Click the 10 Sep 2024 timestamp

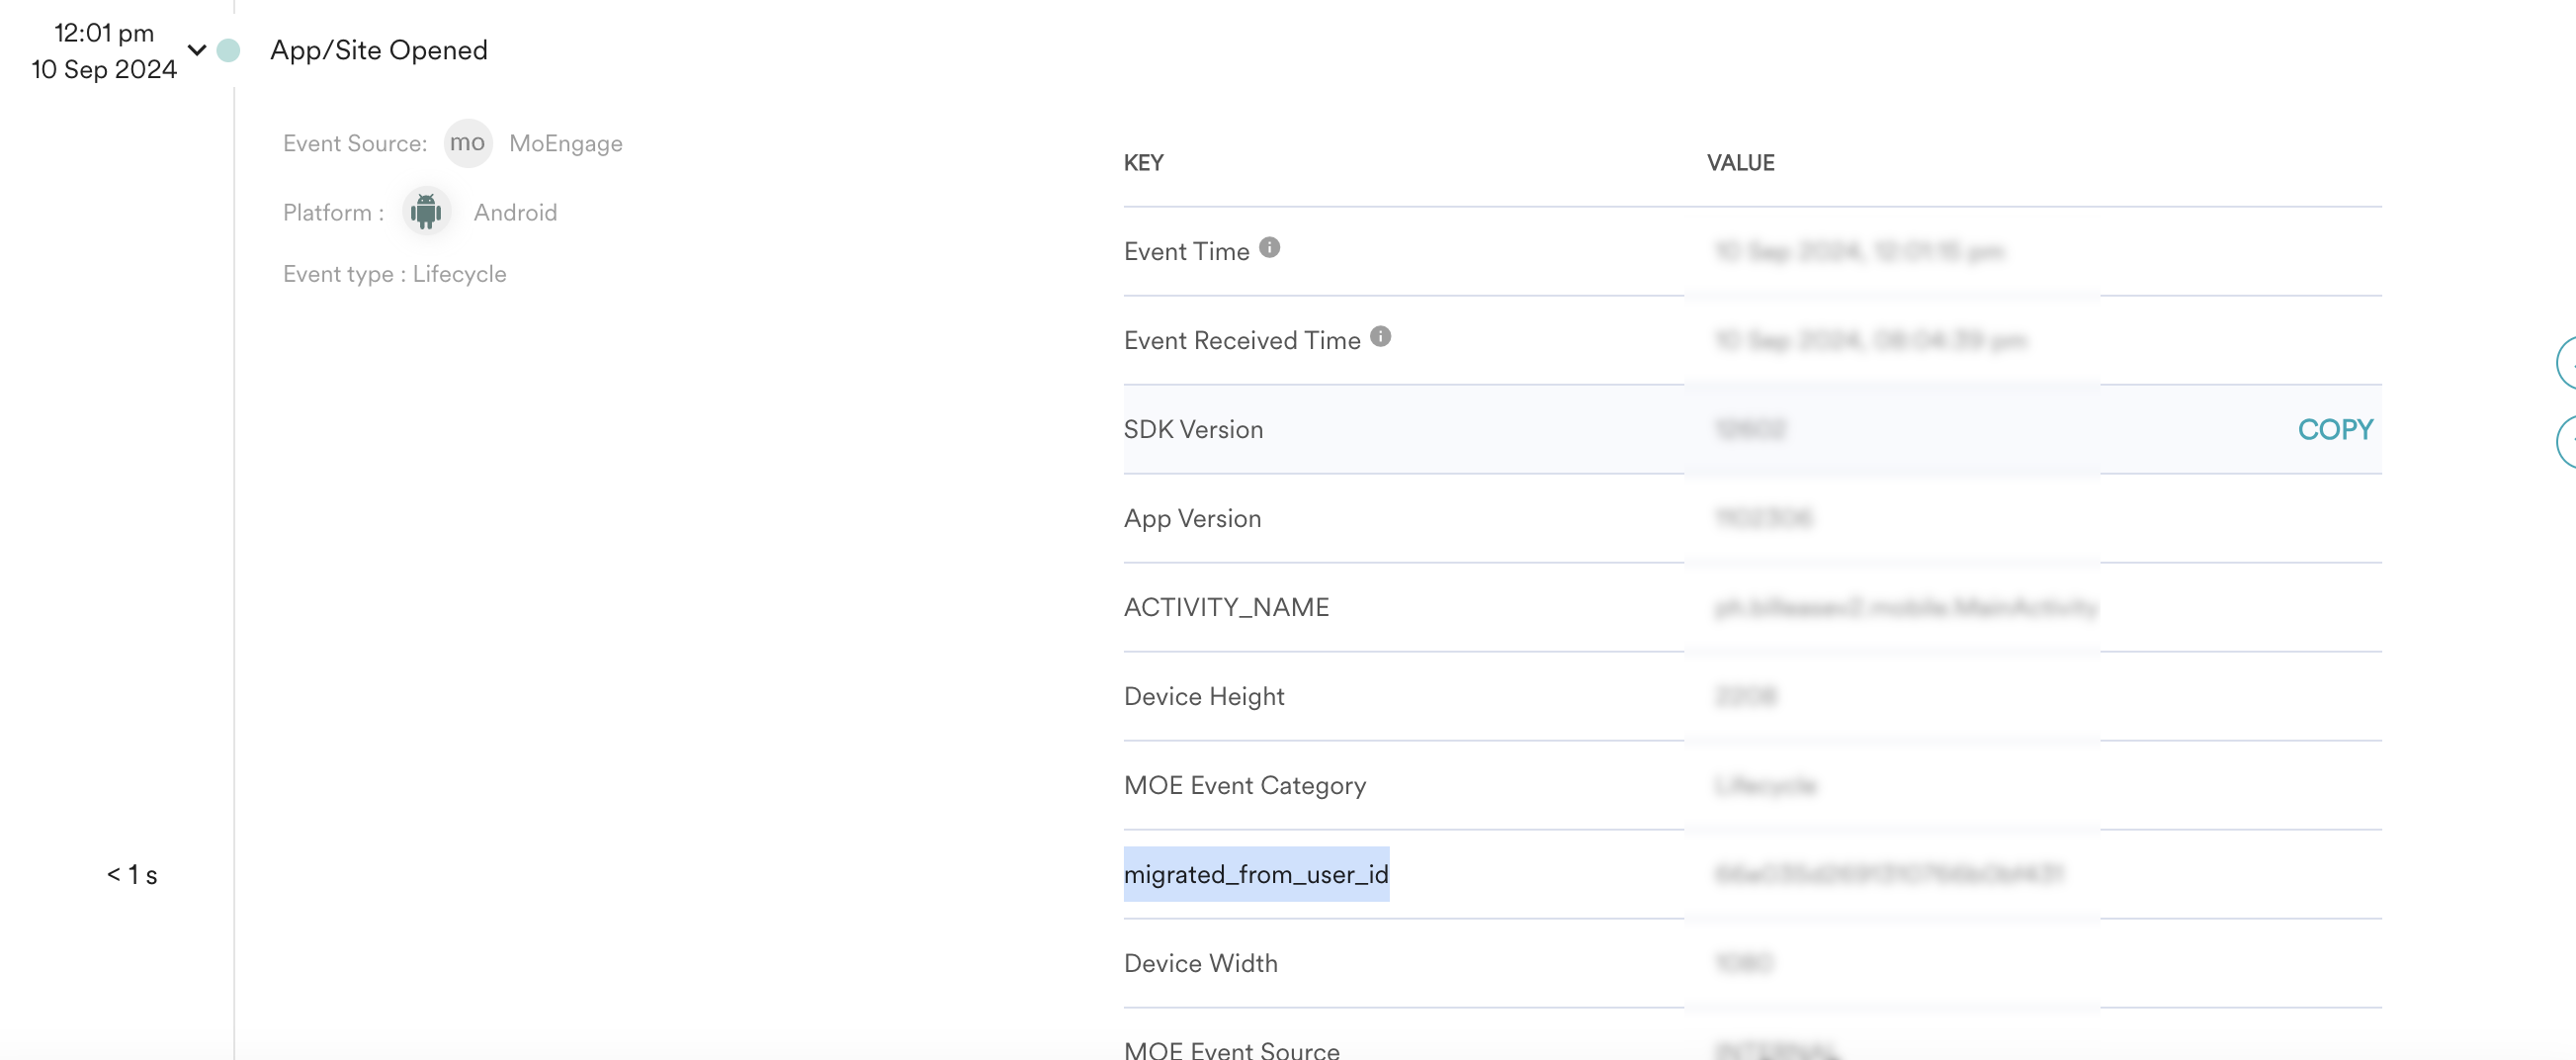click(104, 69)
